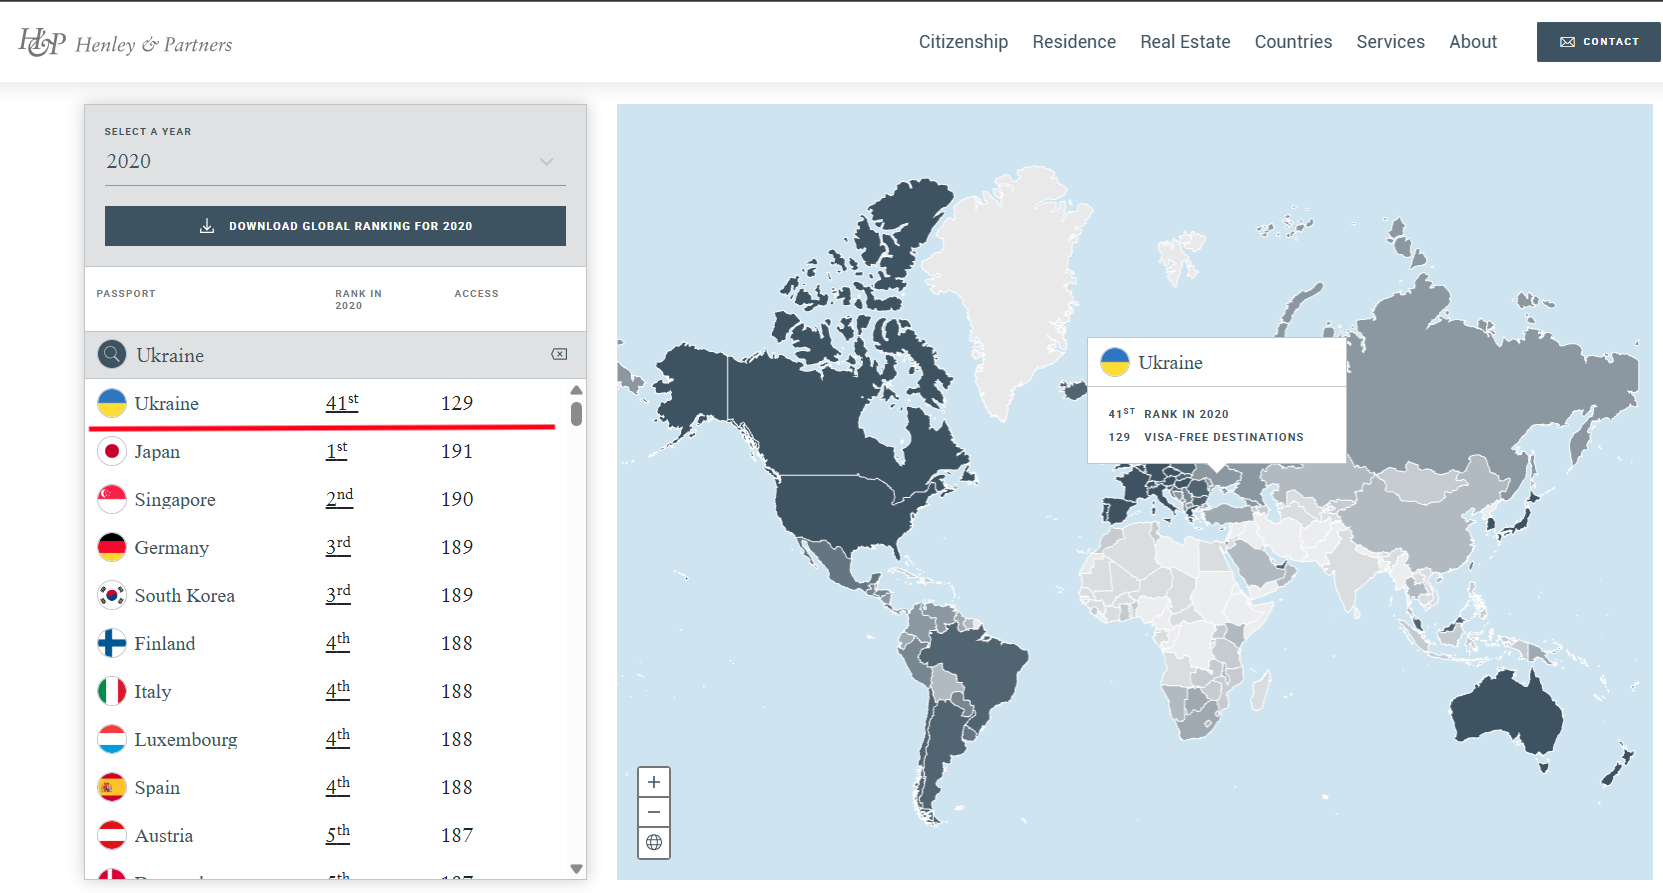The image size is (1663, 893).
Task: Open the Countries menu
Action: 1293,42
